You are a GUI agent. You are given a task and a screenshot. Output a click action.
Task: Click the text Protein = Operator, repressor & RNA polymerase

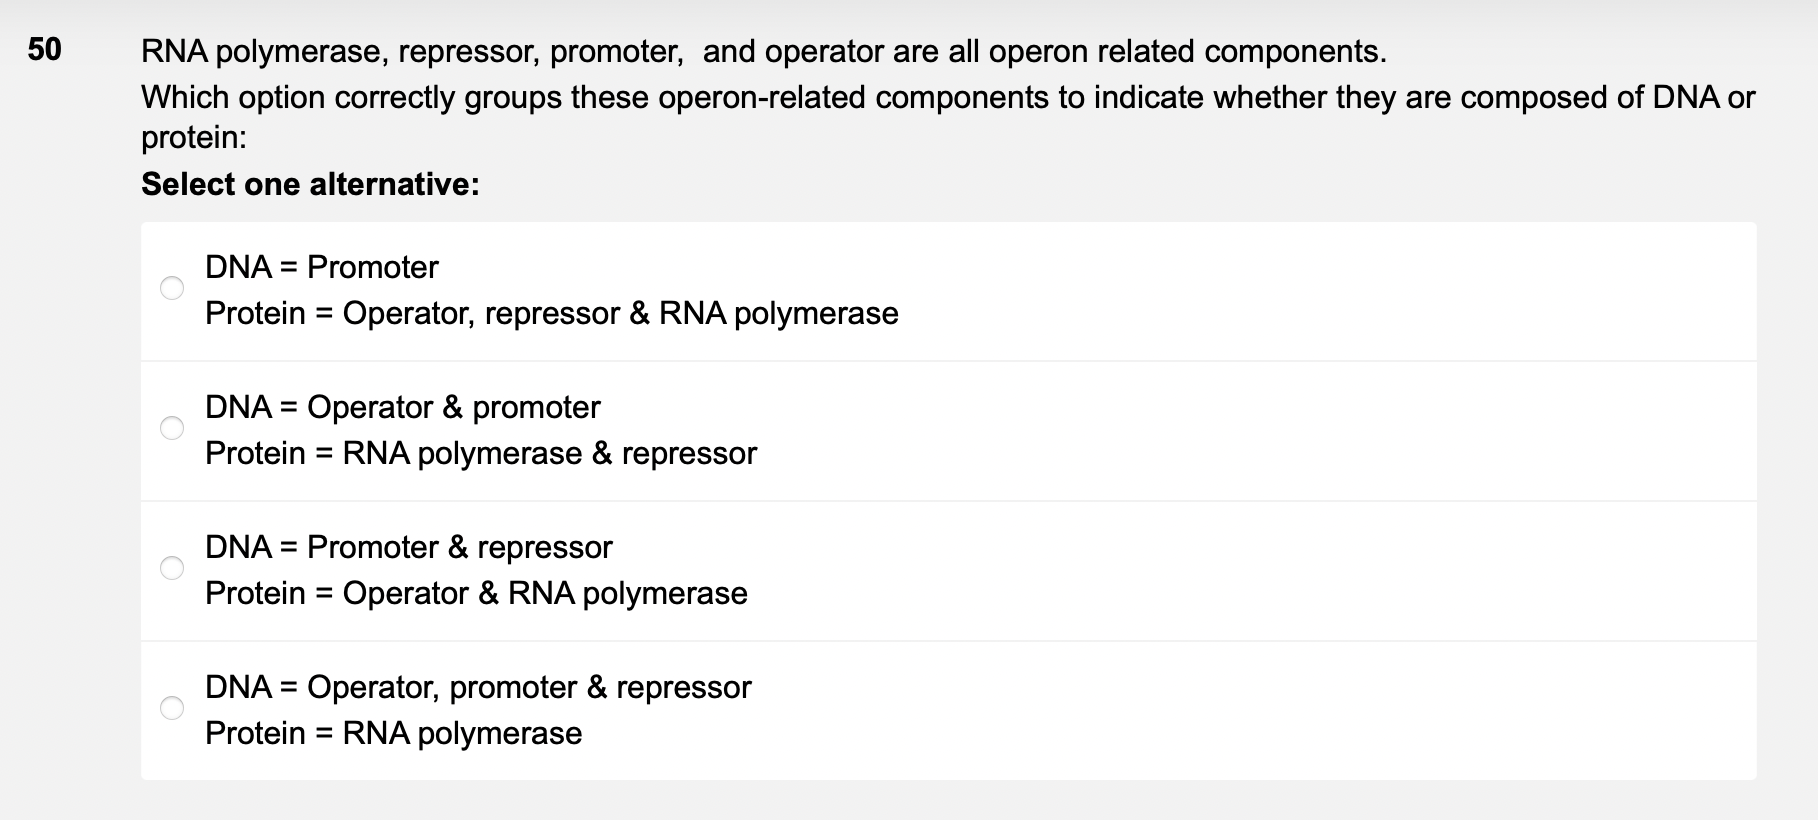click(x=551, y=313)
